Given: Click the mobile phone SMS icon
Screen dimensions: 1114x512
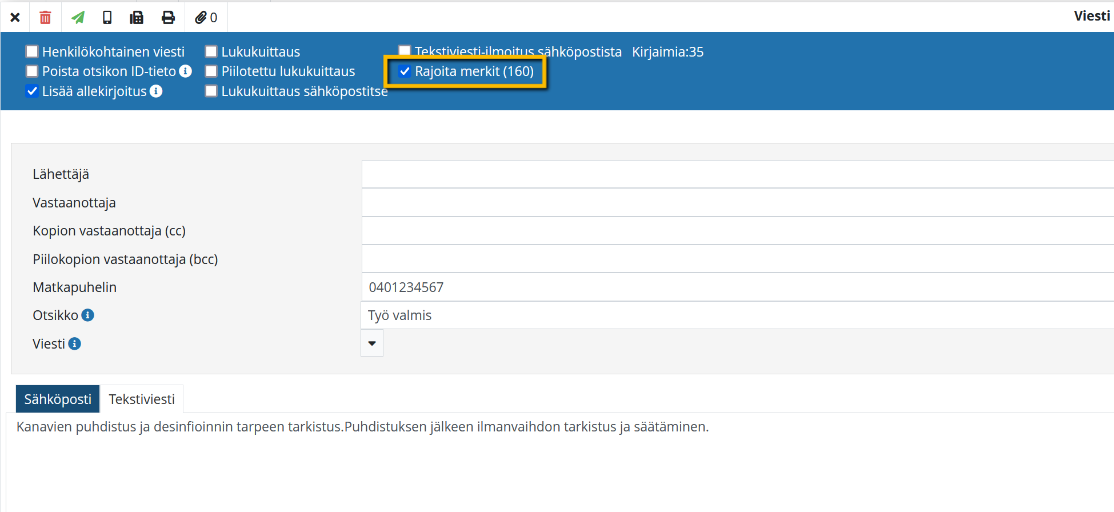Looking at the screenshot, I should click(x=108, y=17).
